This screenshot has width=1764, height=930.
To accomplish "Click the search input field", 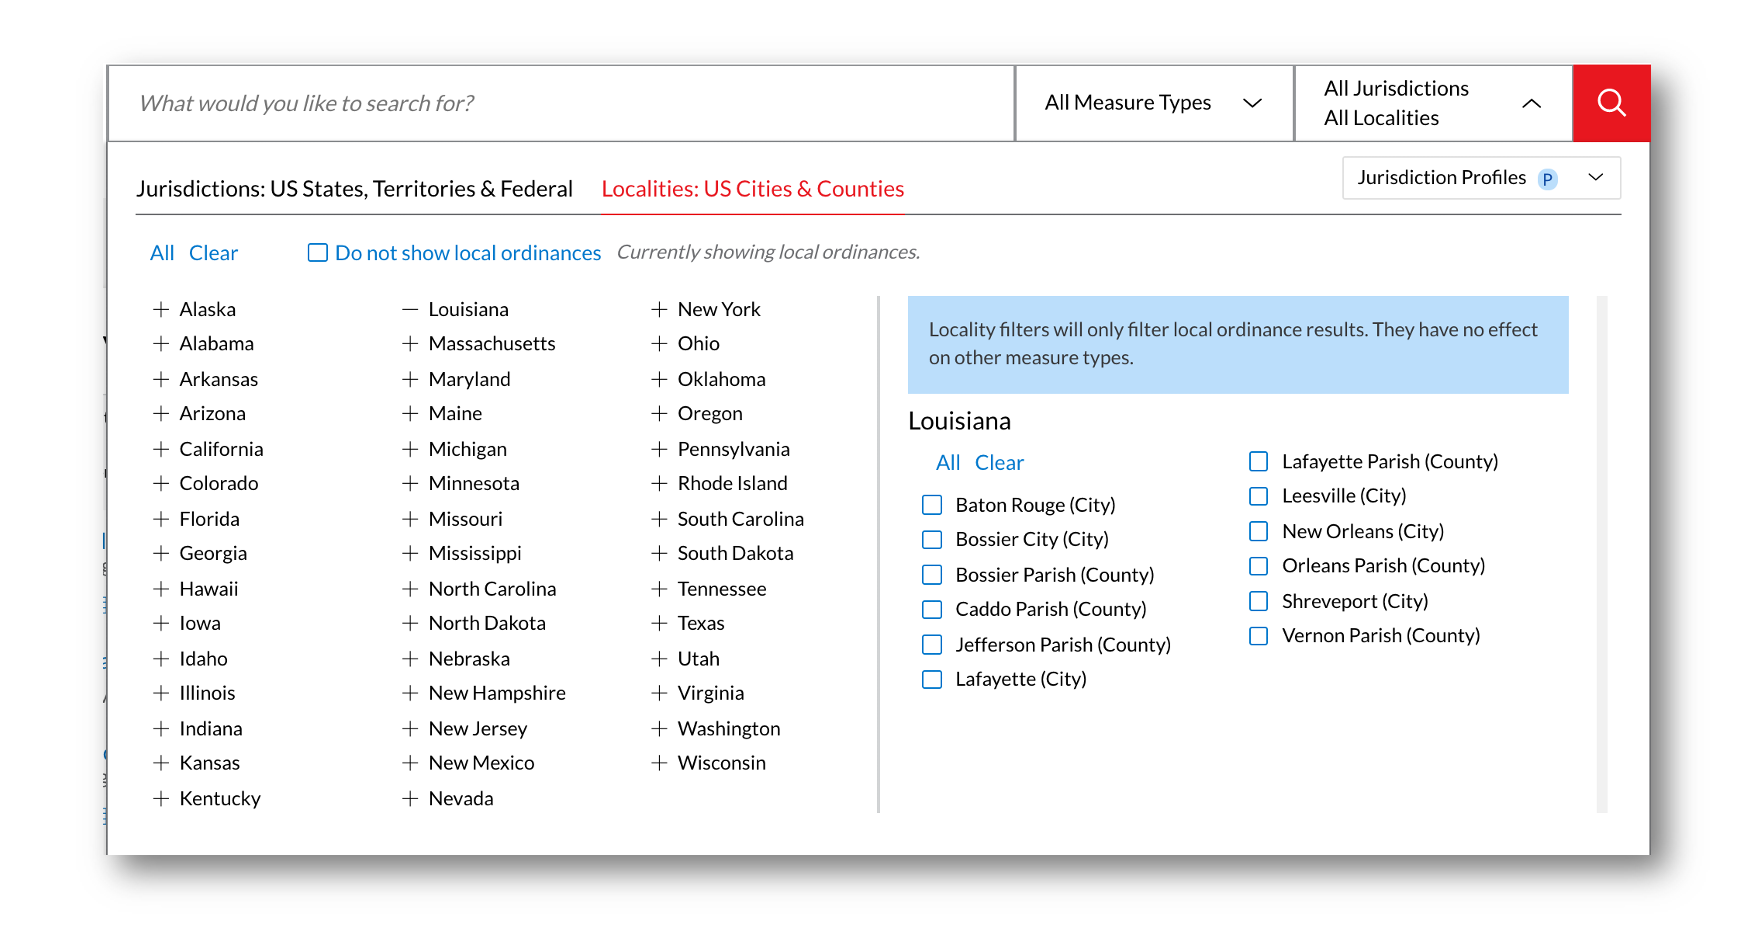I will tap(560, 103).
